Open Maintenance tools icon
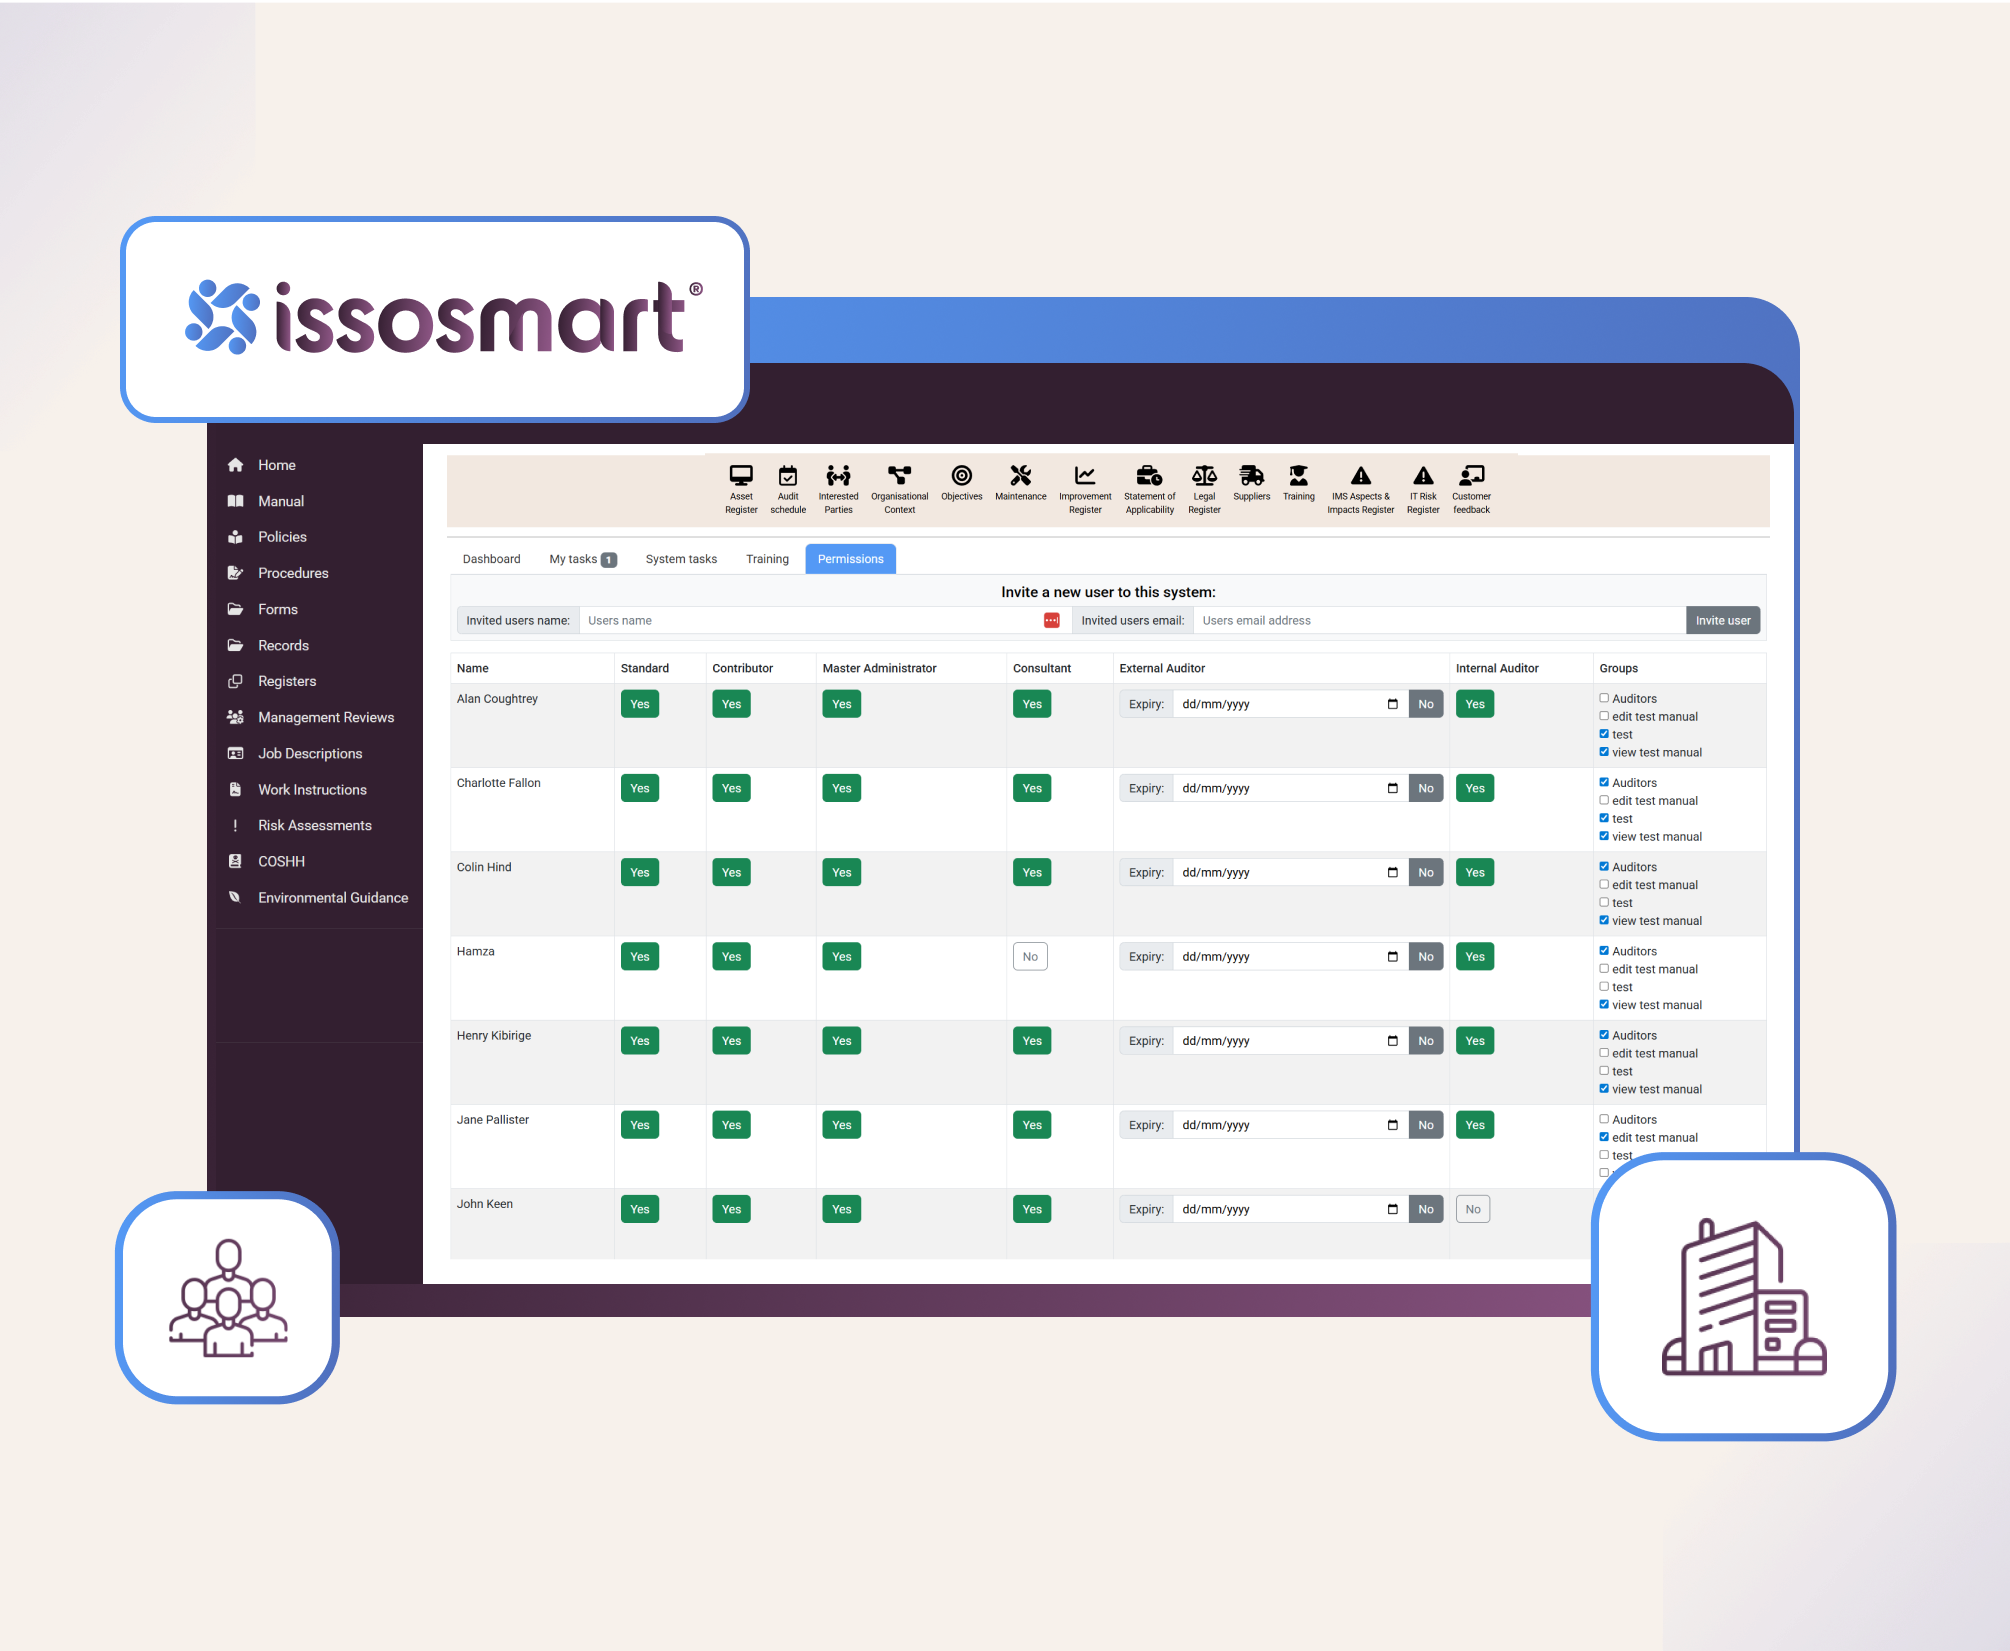2010x1651 pixels. [1020, 478]
